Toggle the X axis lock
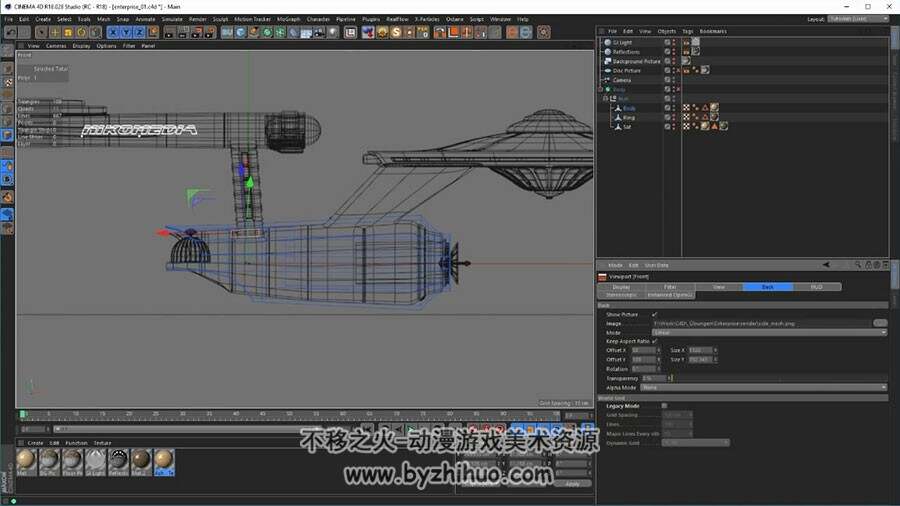This screenshot has height=506, width=900. click(112, 32)
